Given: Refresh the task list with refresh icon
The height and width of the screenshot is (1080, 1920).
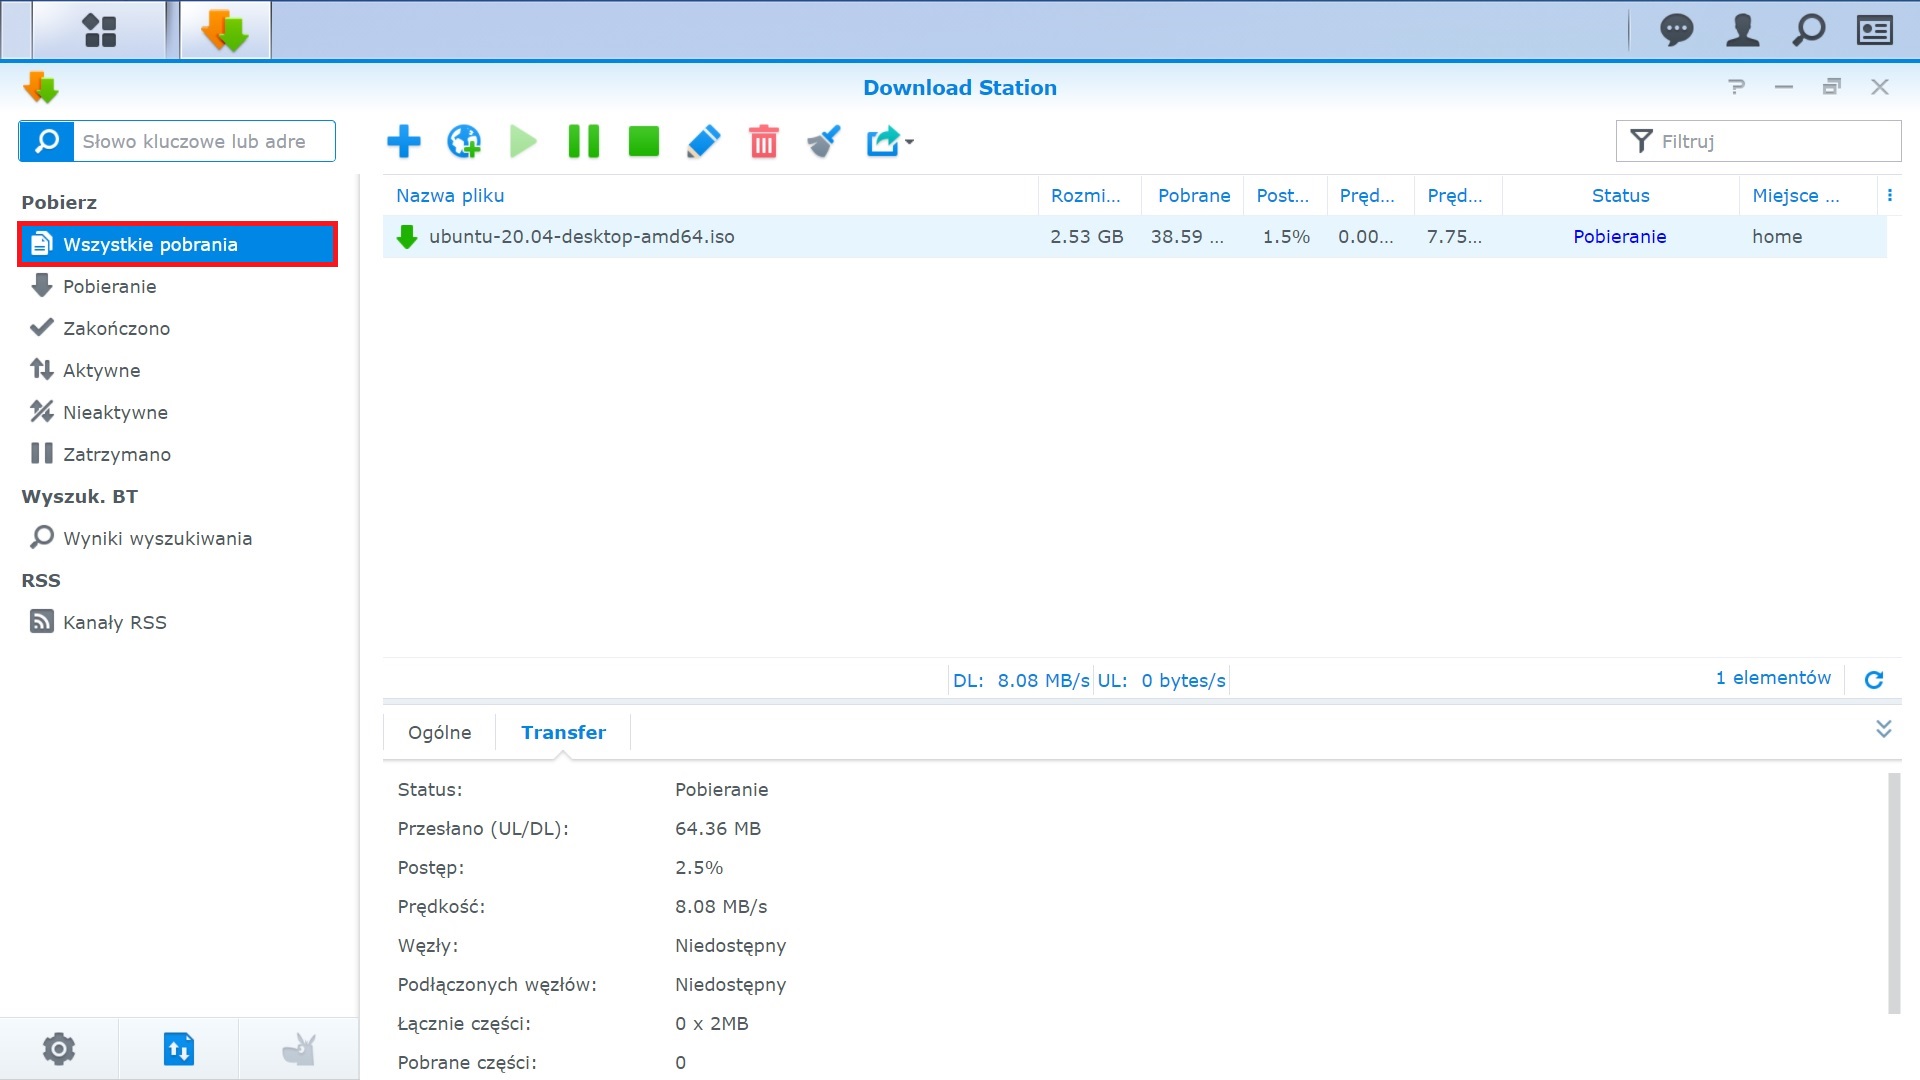Looking at the screenshot, I should click(1874, 680).
